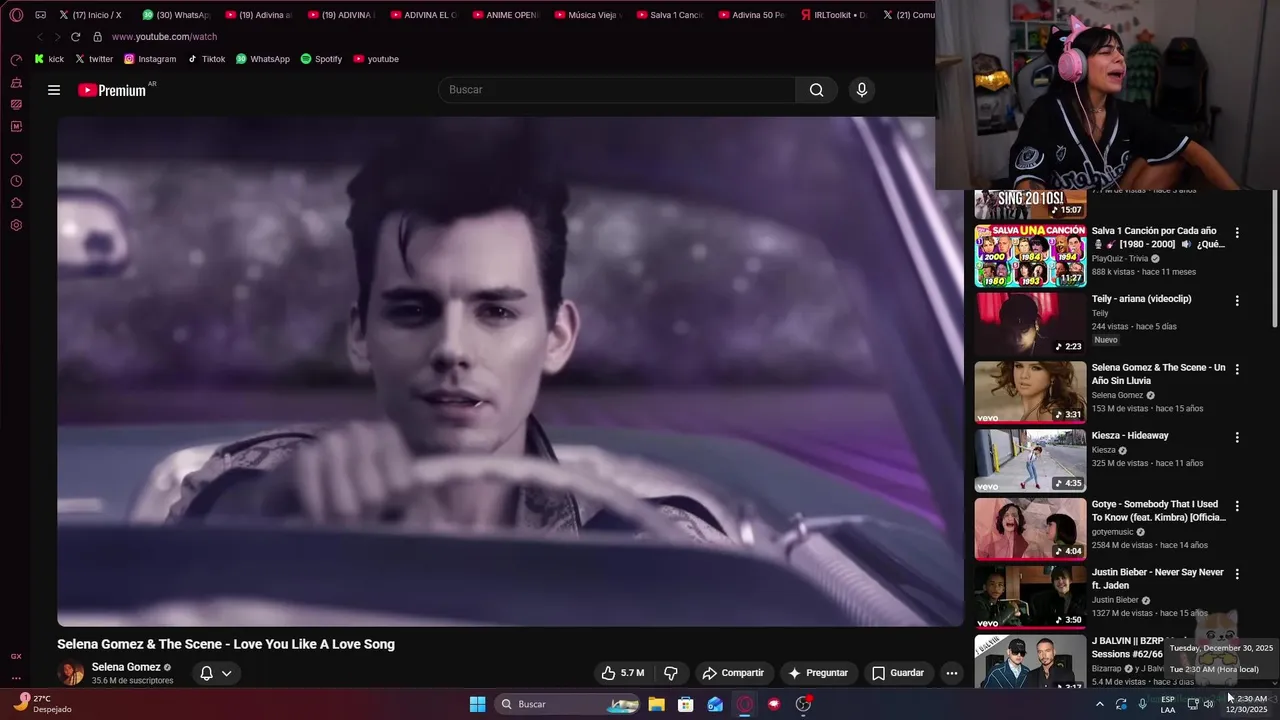The height and width of the screenshot is (720, 1280).
Task: Open Selena Gomez channel avatar
Action: (71, 673)
